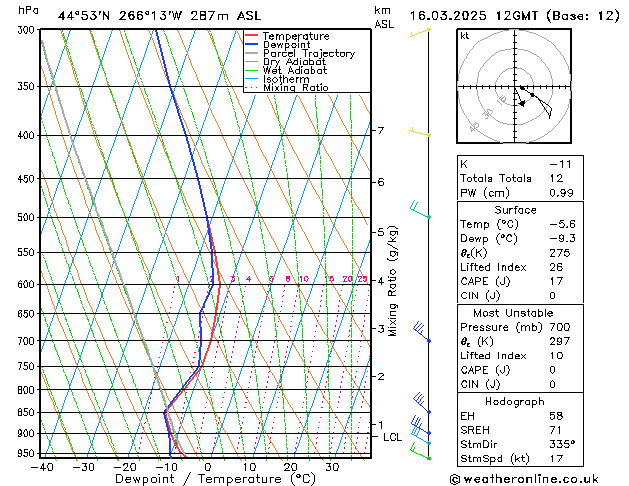Click the '-40' temperature axis tick label

(x=42, y=467)
